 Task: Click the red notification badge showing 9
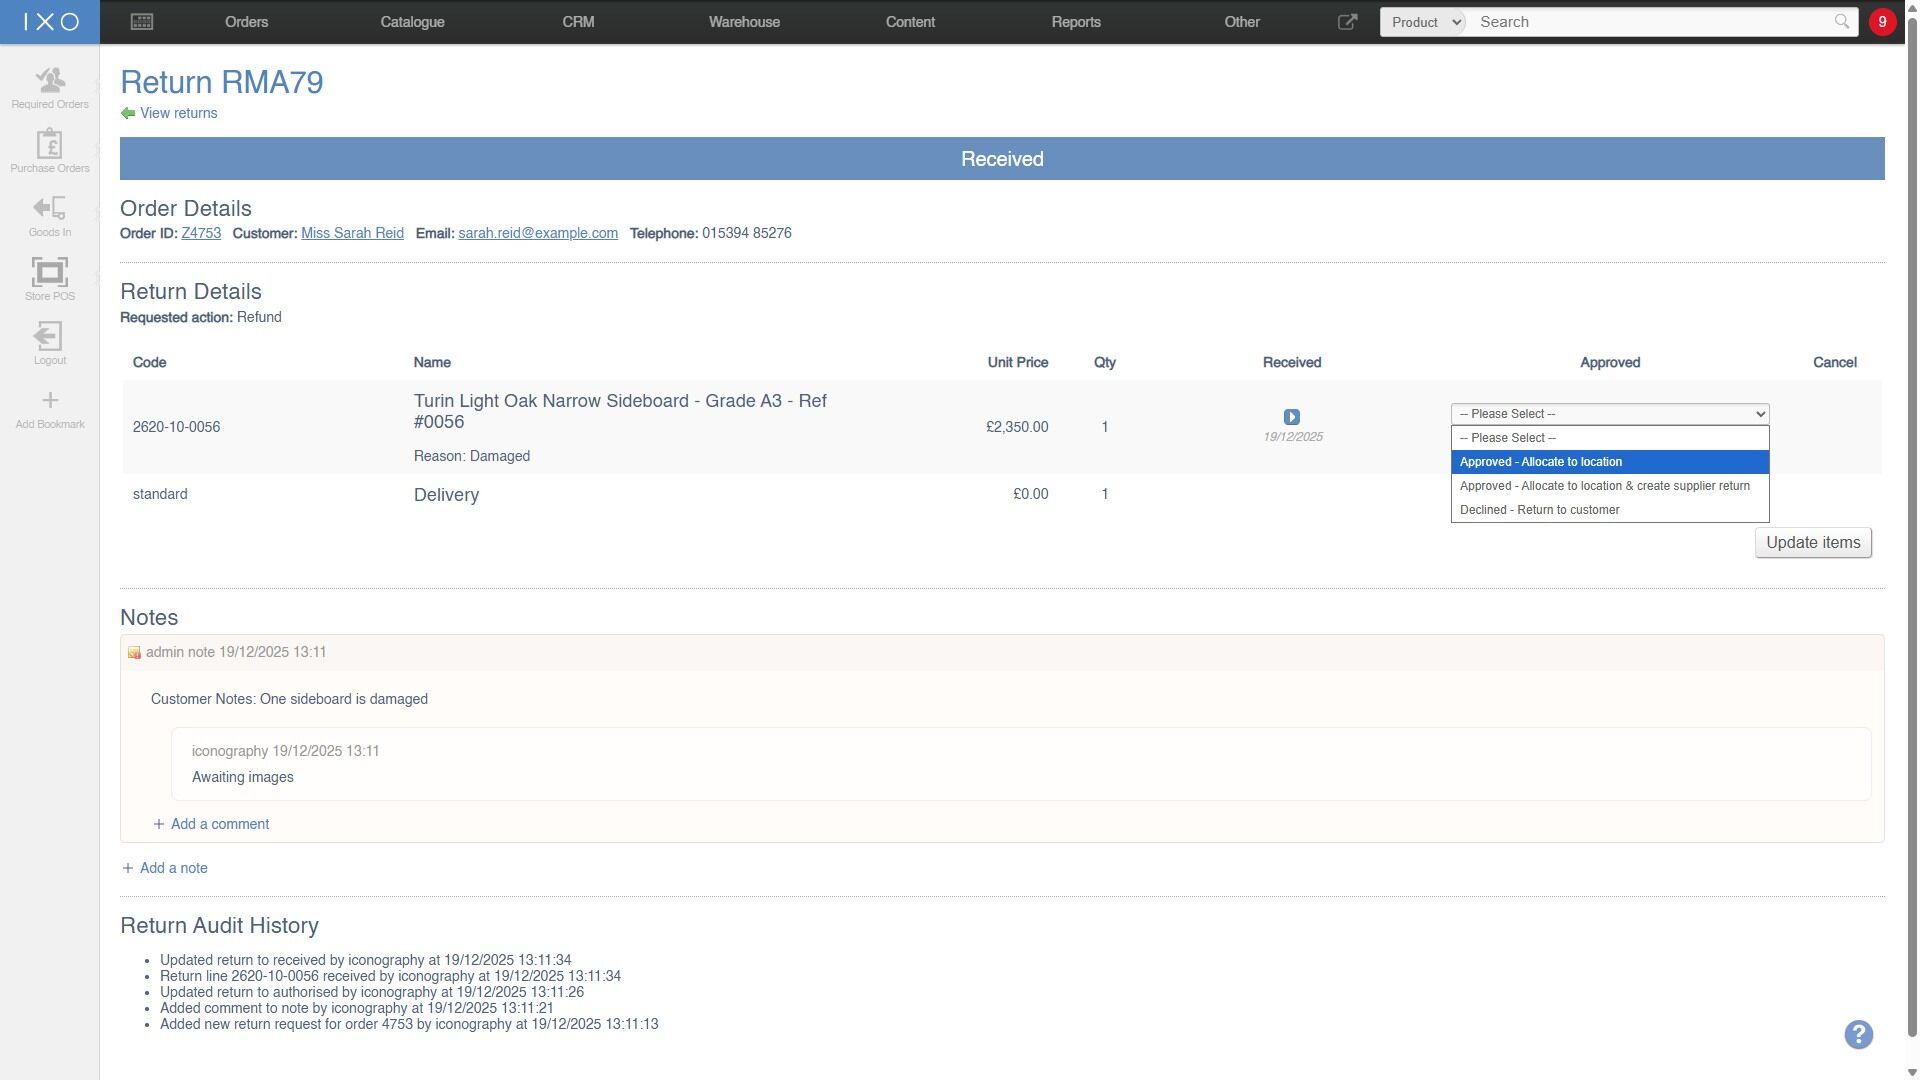pyautogui.click(x=1882, y=22)
